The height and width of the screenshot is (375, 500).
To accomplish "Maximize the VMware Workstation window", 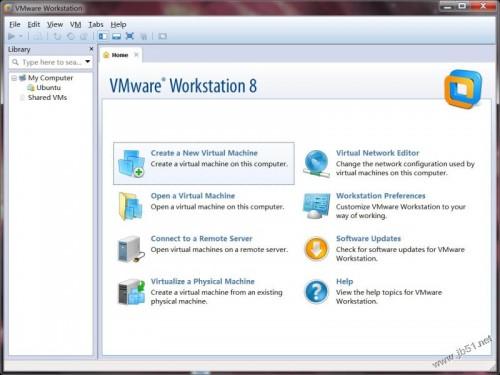I will pyautogui.click(x=462, y=6).
